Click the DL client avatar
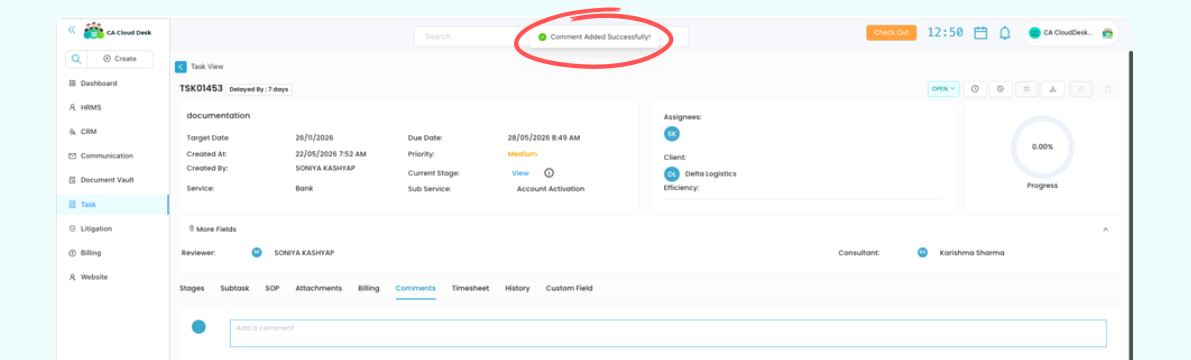Screen dimensions: 1191x360 (x=671, y=173)
